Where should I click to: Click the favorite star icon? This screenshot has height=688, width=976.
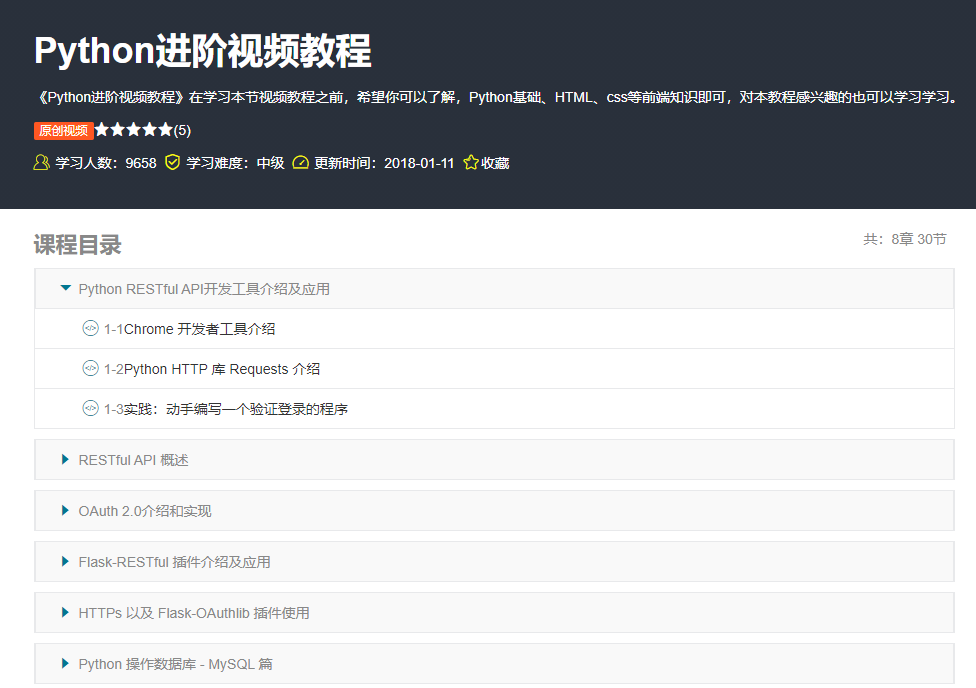pos(471,163)
